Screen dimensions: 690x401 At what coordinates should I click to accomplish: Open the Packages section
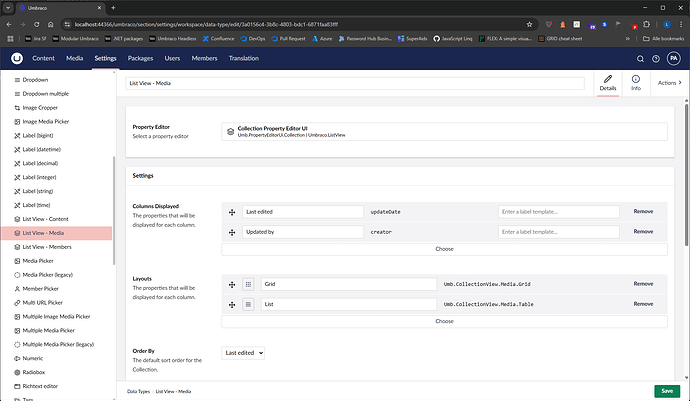140,58
